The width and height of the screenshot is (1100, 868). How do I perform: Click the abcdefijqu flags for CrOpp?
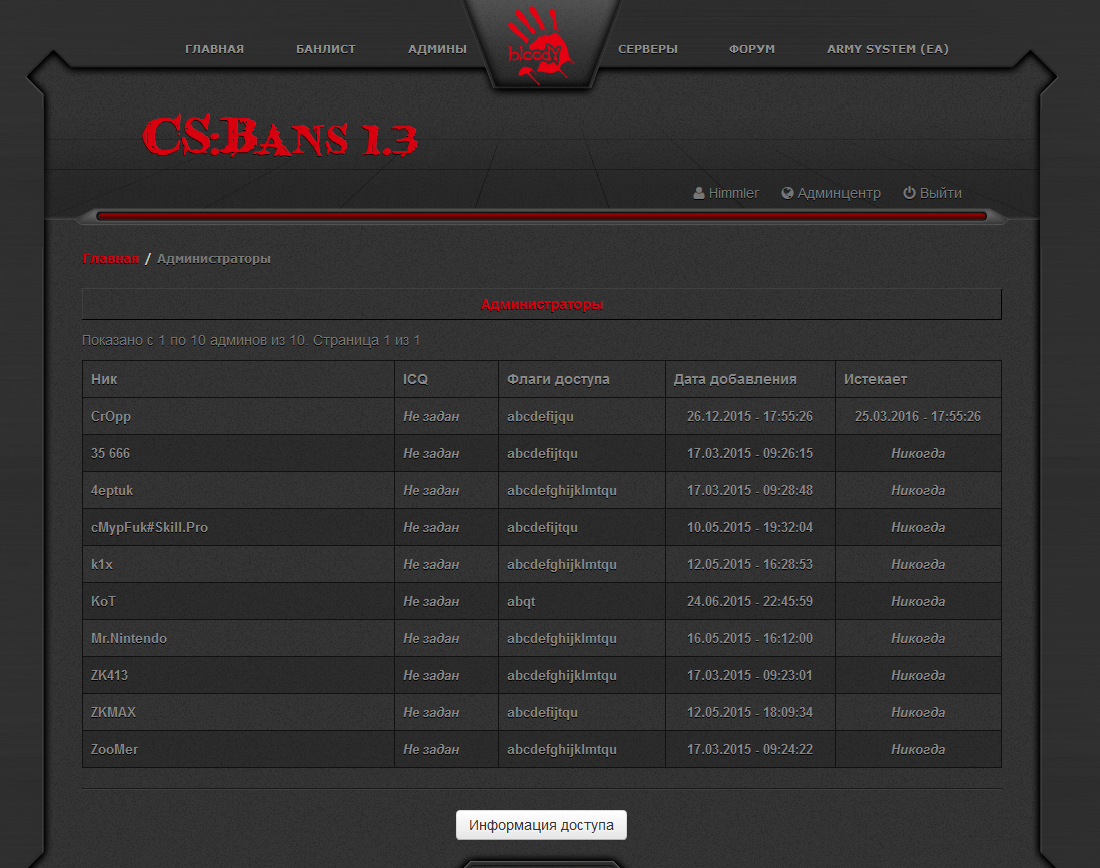[540, 416]
